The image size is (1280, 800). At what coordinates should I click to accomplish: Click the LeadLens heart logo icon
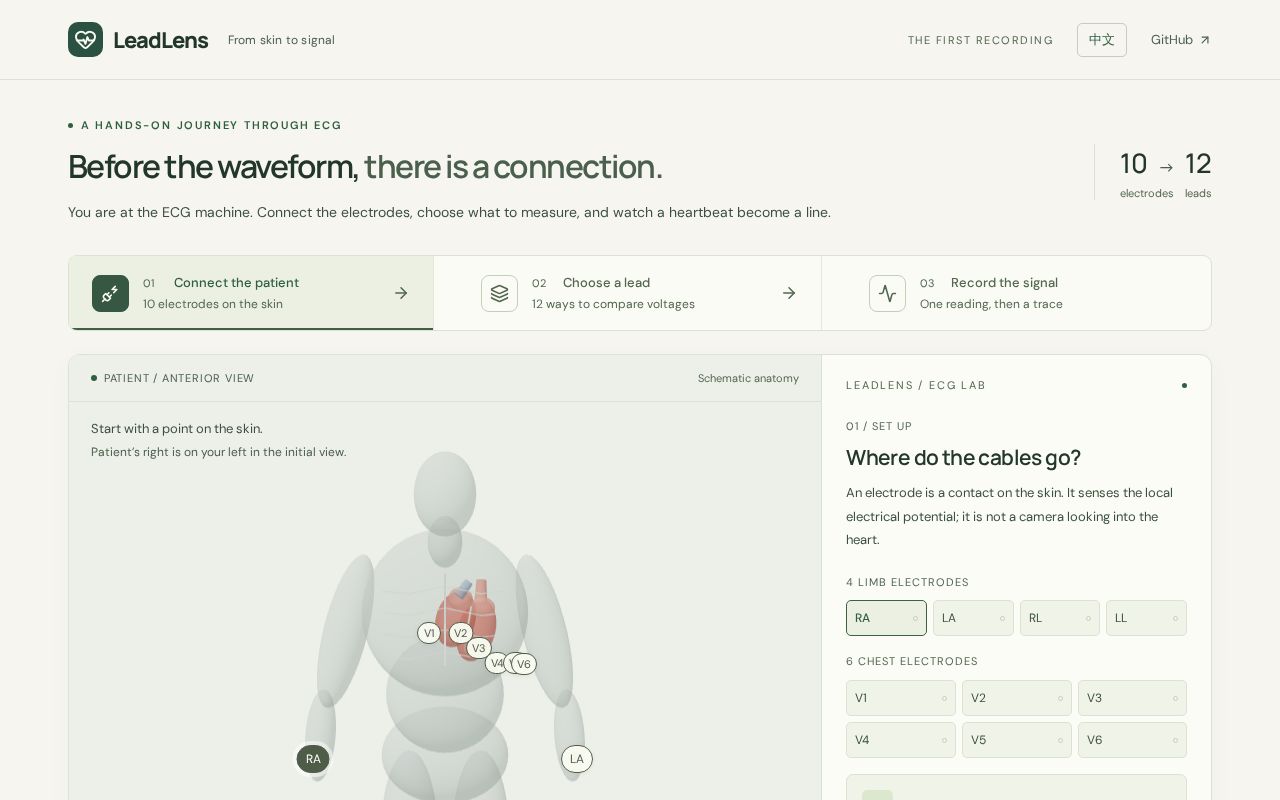[x=85, y=40]
